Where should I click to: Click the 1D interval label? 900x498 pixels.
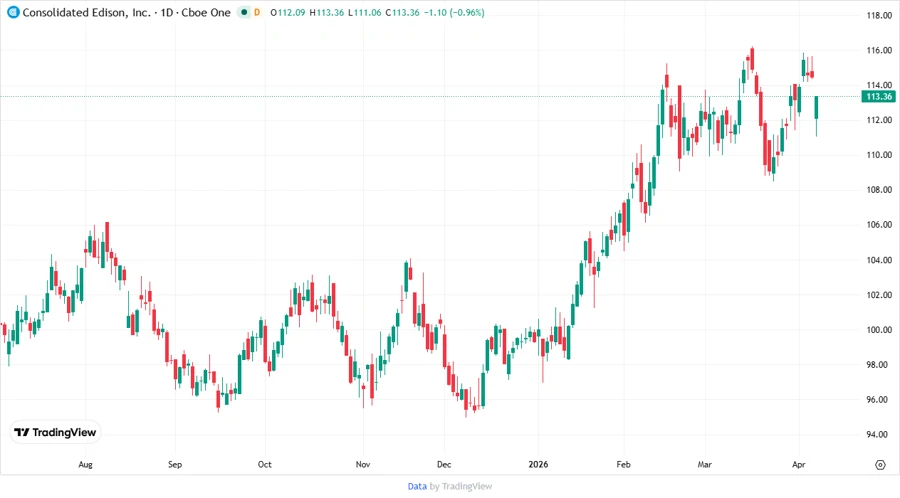pos(167,13)
